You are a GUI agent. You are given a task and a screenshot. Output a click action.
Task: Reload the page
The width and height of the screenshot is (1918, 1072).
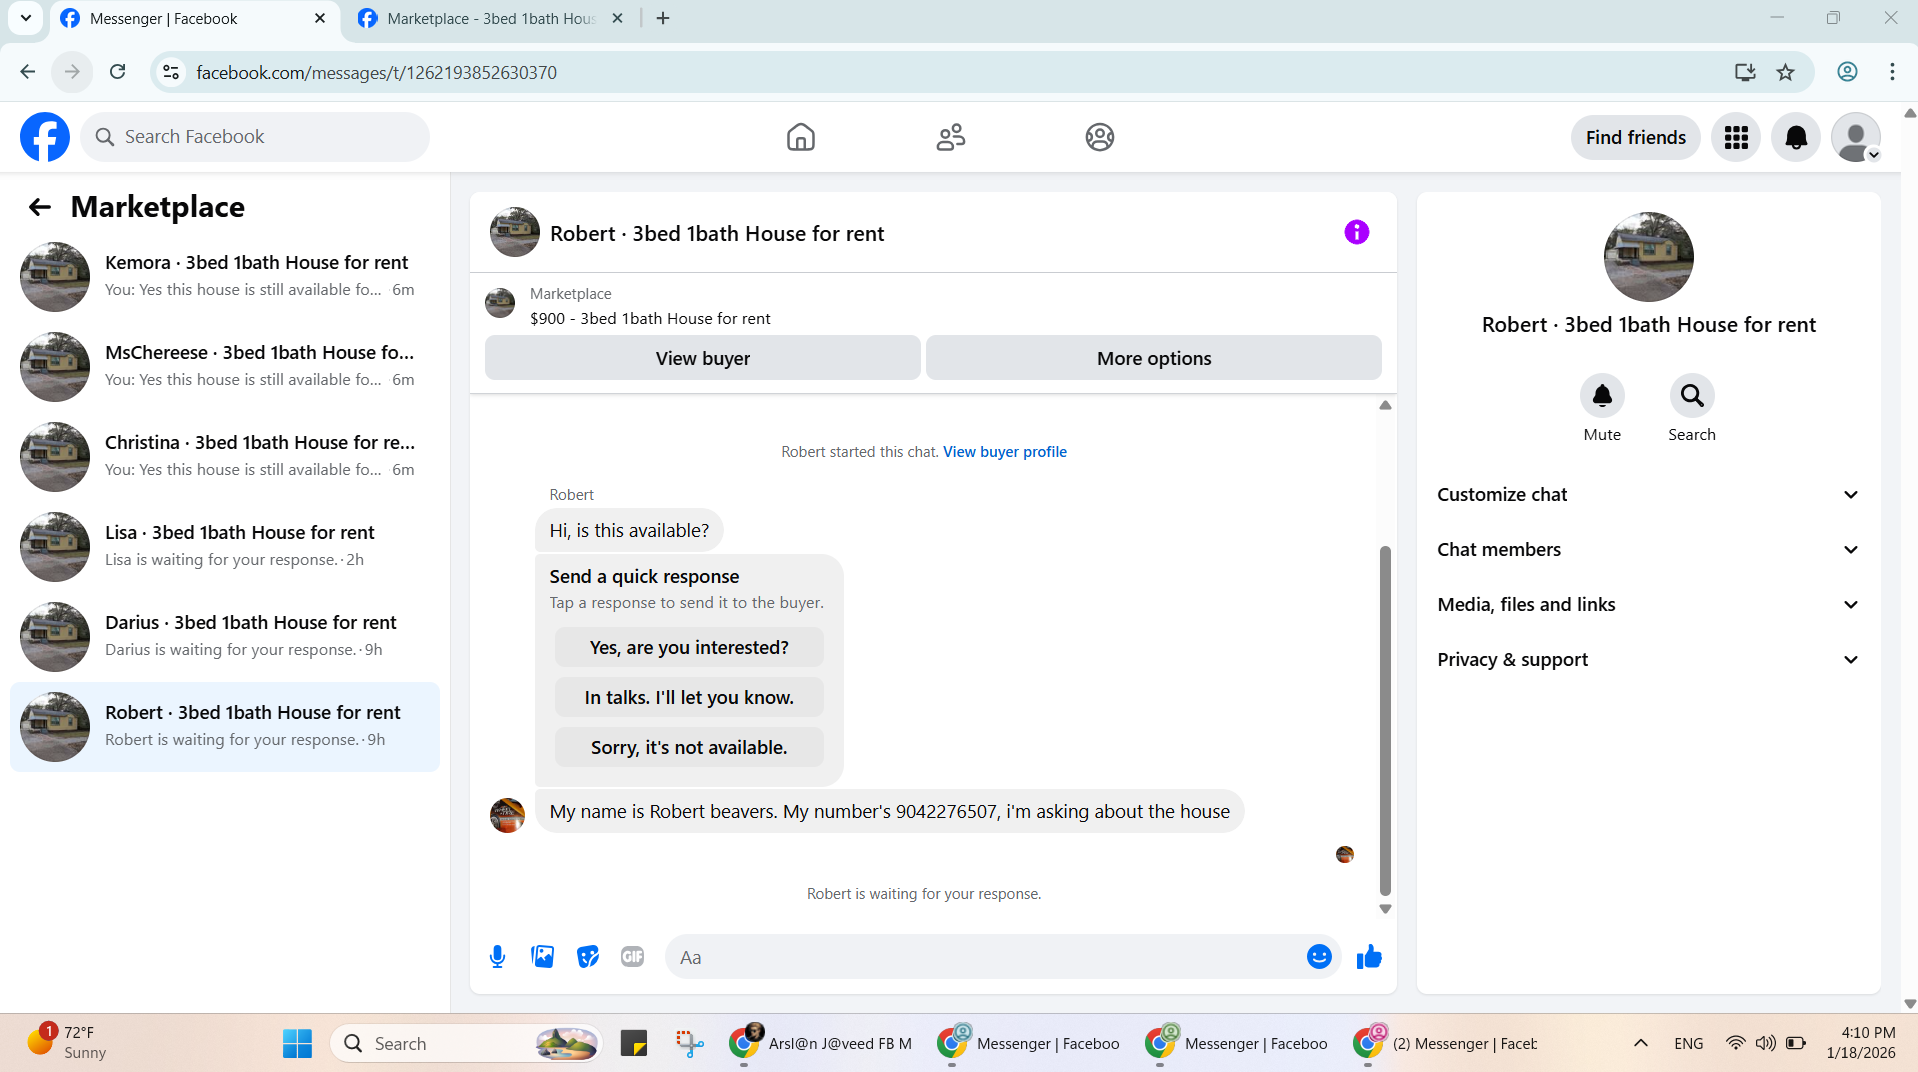(118, 72)
